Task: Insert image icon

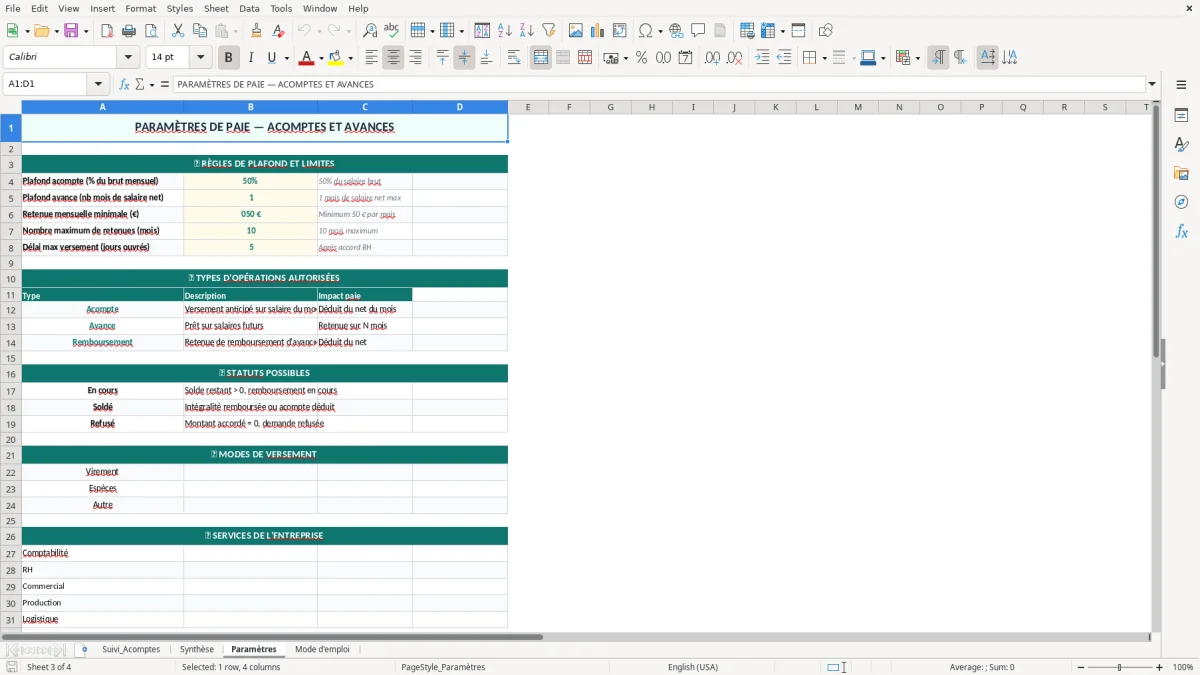Action: [576, 31]
